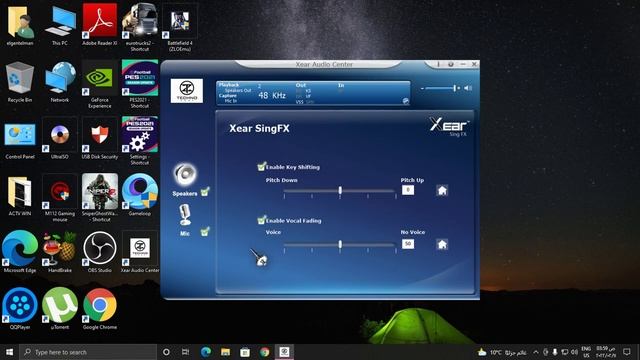The width and height of the screenshot is (640, 360).
Task: Open Microsoft Store from the taskbar
Action: click(245, 352)
